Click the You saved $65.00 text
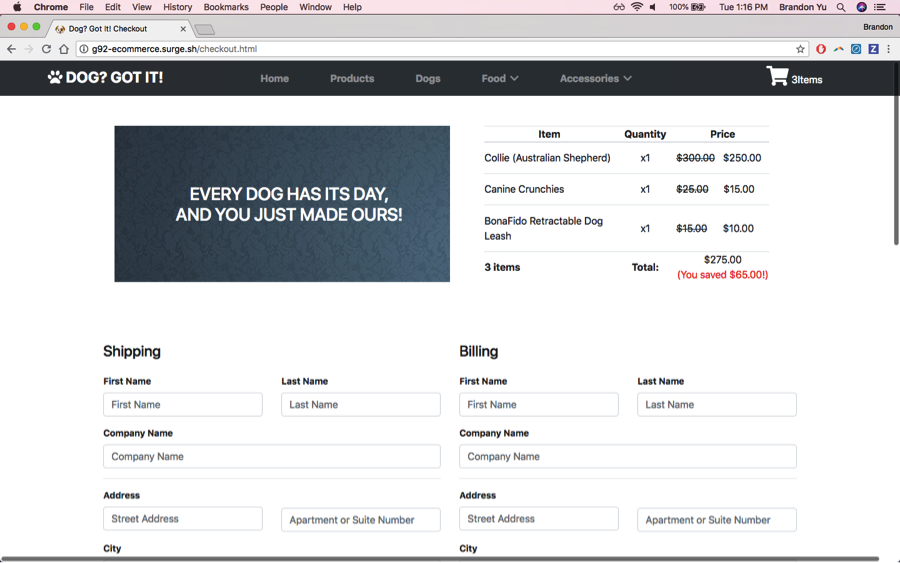 click(x=723, y=275)
